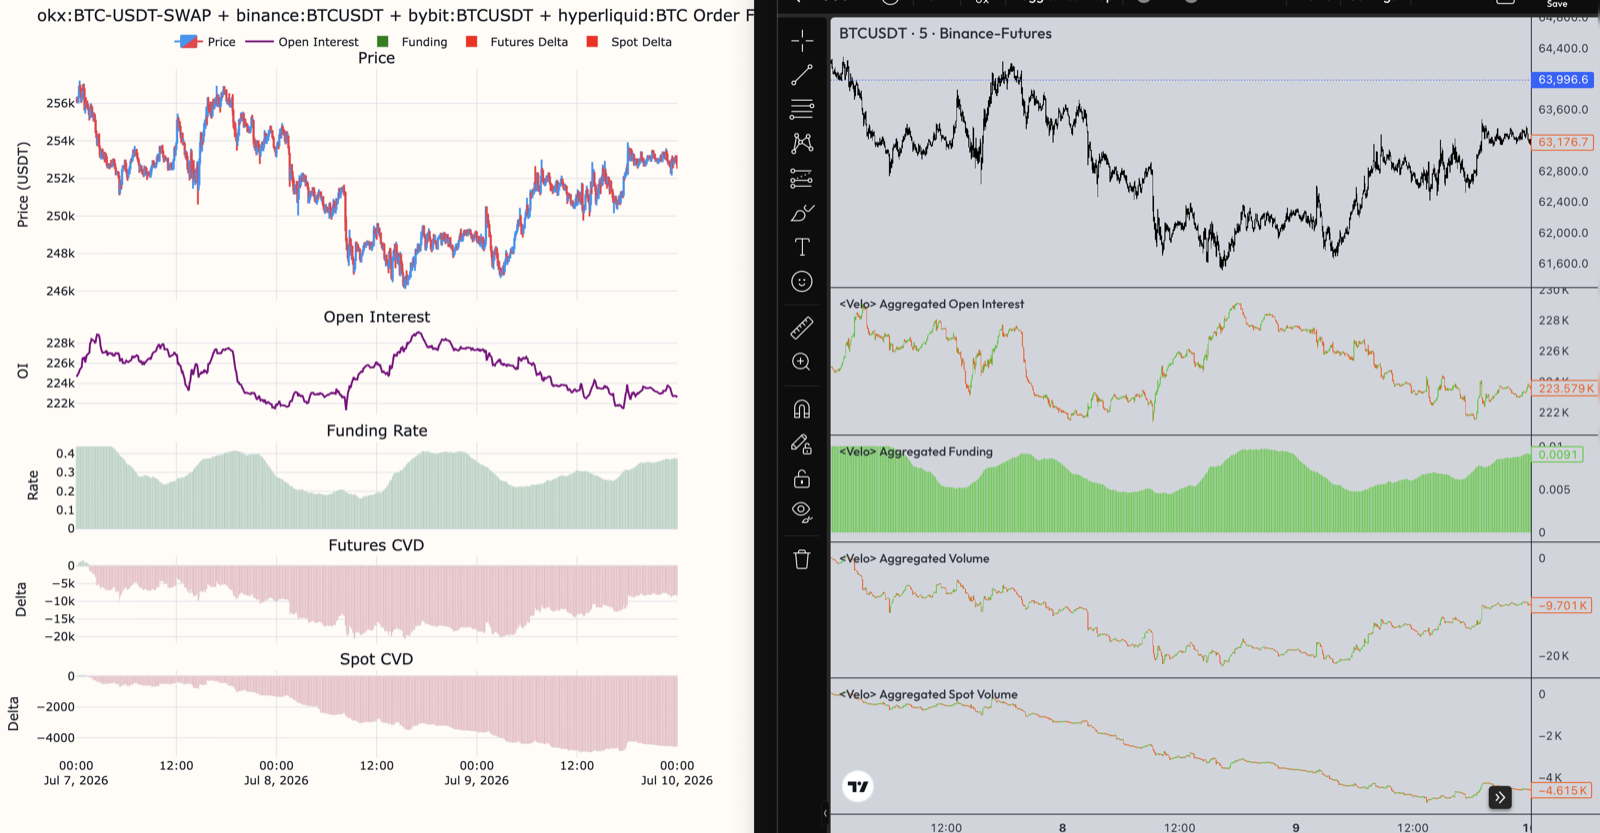The height and width of the screenshot is (833, 1600).
Task: Open the chart patterns tool
Action: tap(802, 143)
